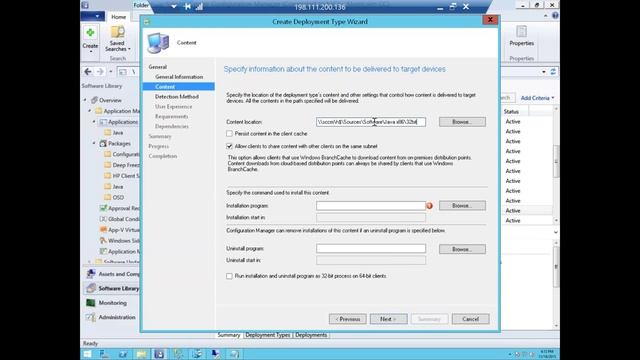Open File Explorer from the taskbar
The width and height of the screenshot is (640, 360).
141,354
